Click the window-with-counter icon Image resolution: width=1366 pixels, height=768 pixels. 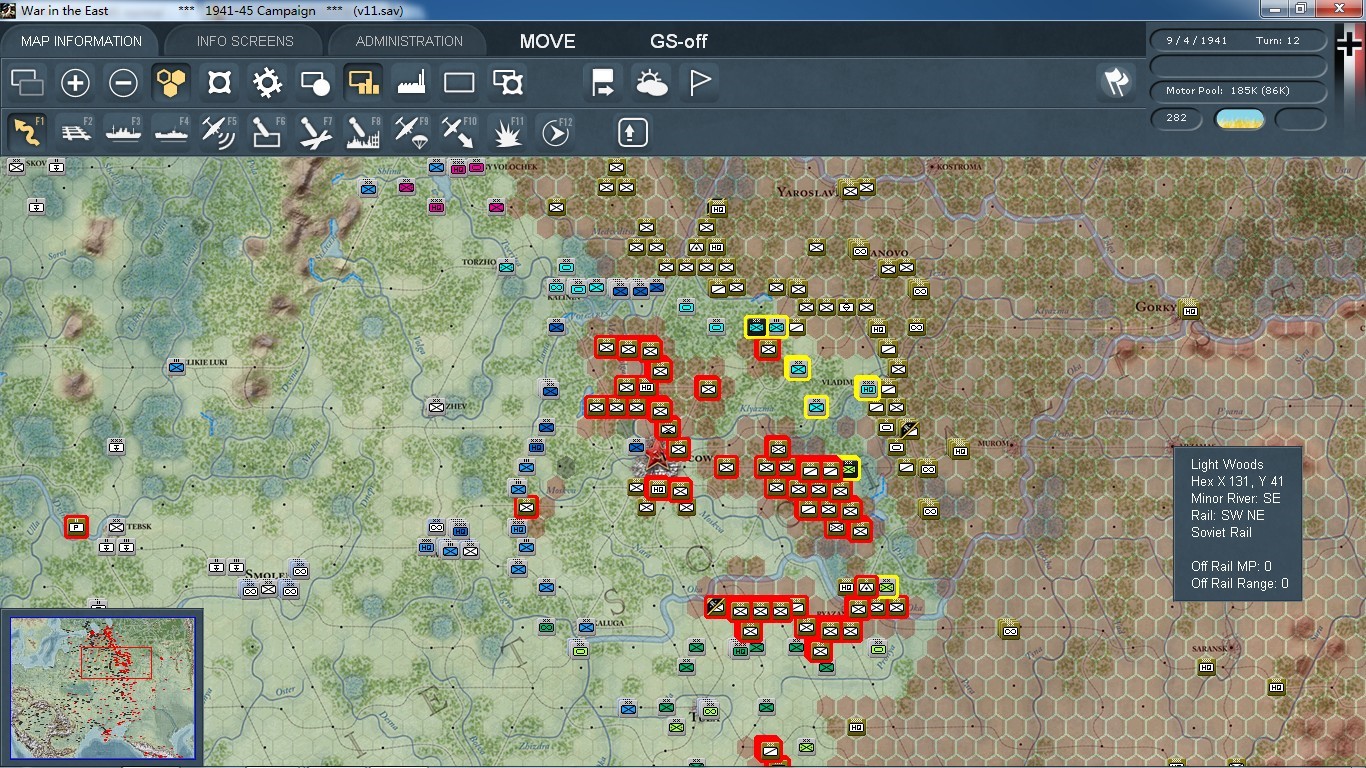pyautogui.click(x=507, y=82)
